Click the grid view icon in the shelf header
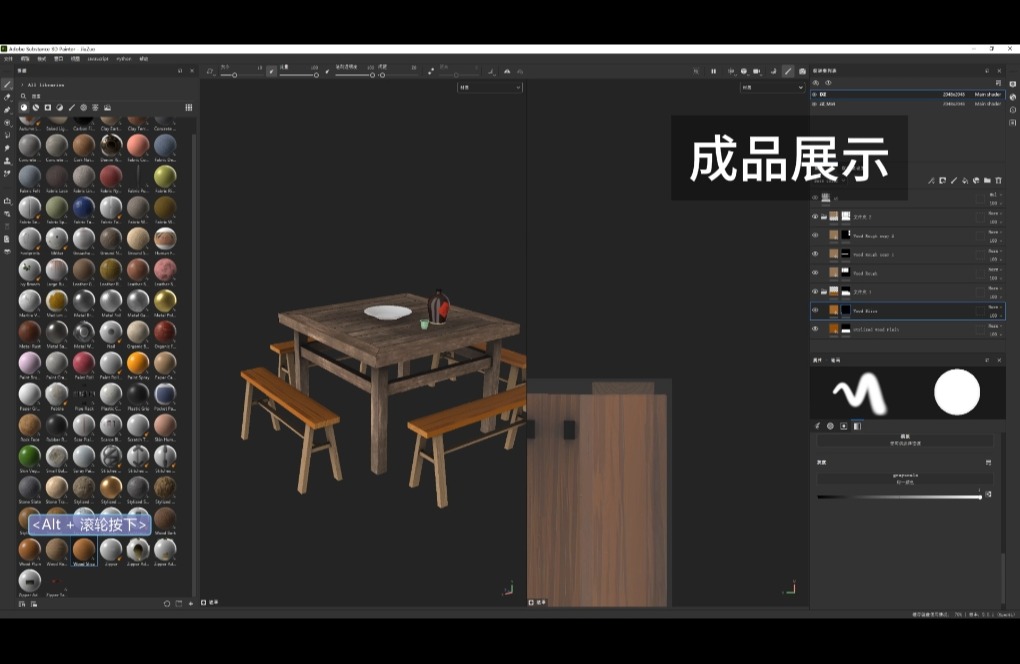 188,107
